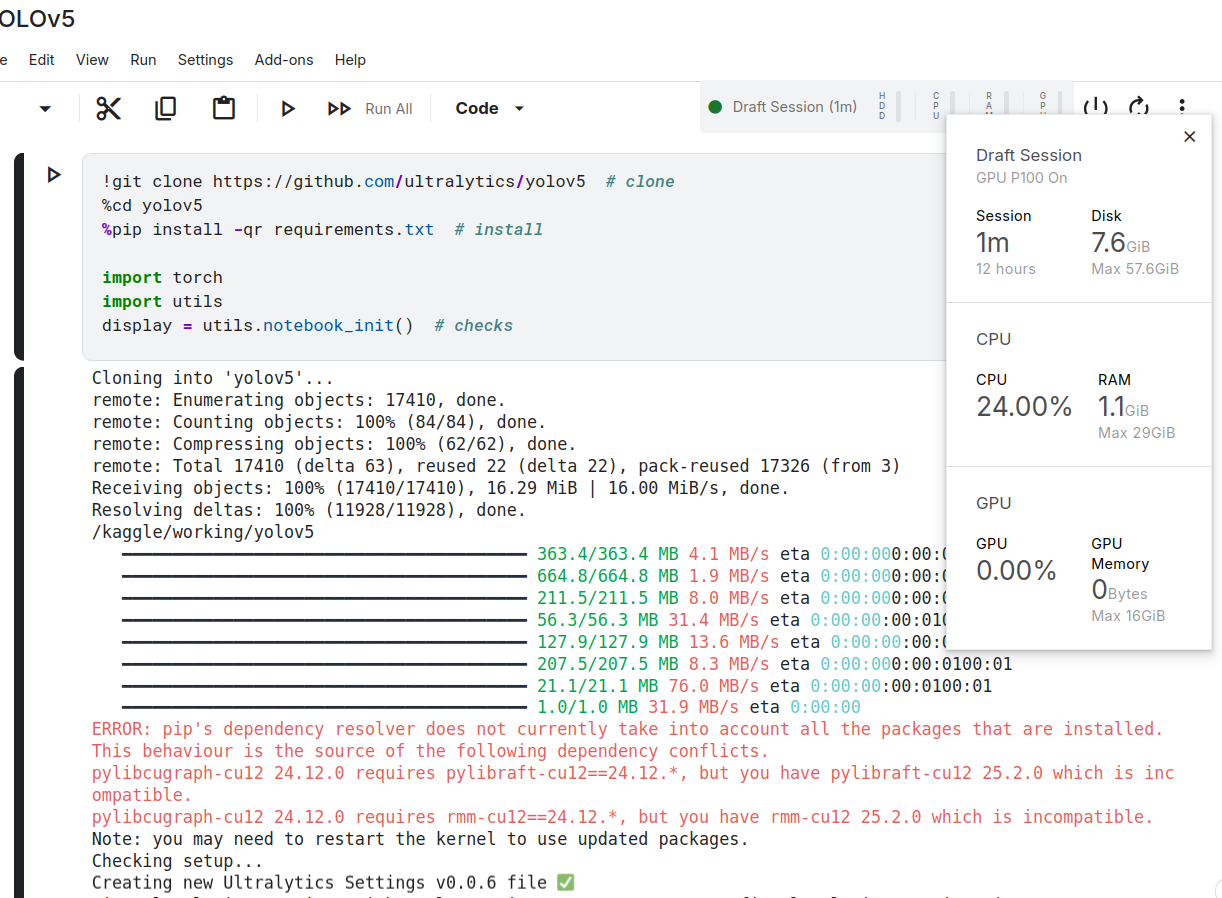Click the '363.4/363.4 MB' download progress line
Screen dimensions: 1222x898
tap(533, 554)
